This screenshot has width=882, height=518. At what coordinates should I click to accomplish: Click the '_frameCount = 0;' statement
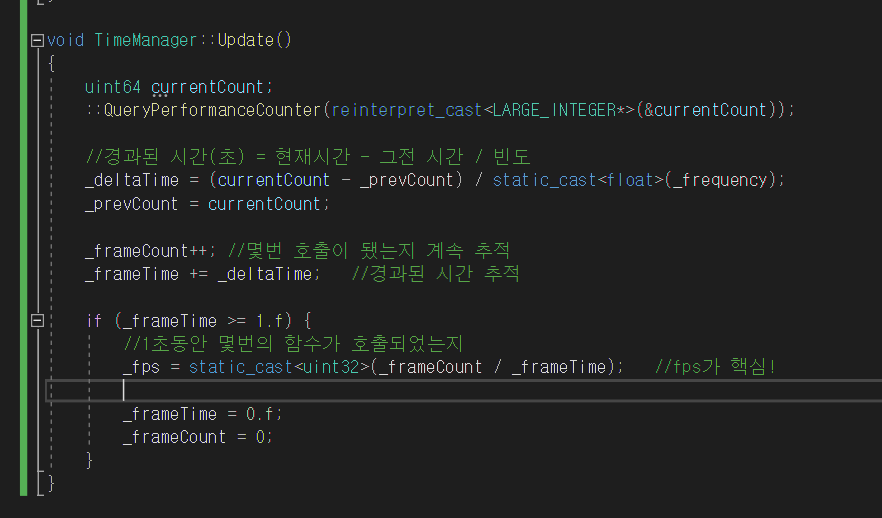point(197,437)
